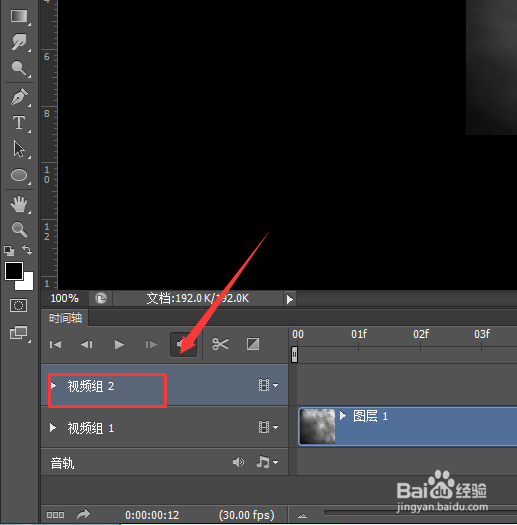The image size is (517, 525).
Task: Convert to frame animation
Action: (55, 515)
